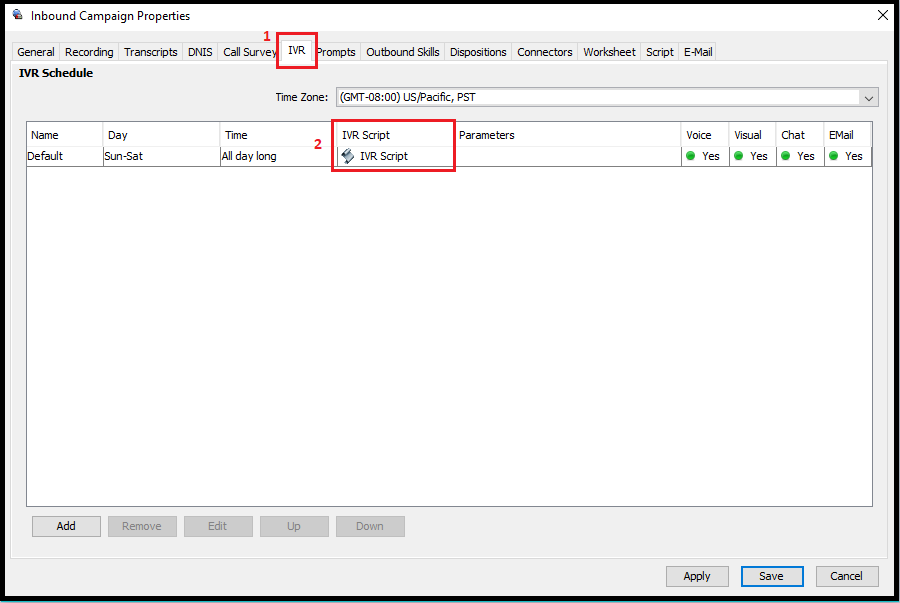900x603 pixels.
Task: Click the Day column header
Action: pos(161,135)
